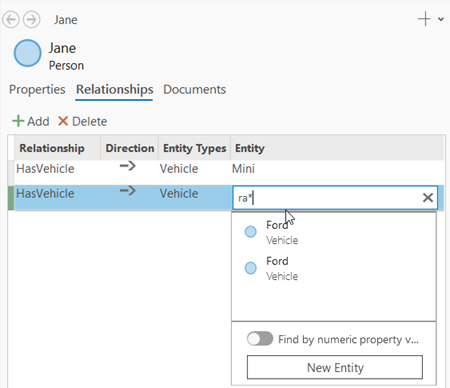Image resolution: width=450 pixels, height=388 pixels.
Task: Switch to the Properties tab
Action: click(37, 89)
